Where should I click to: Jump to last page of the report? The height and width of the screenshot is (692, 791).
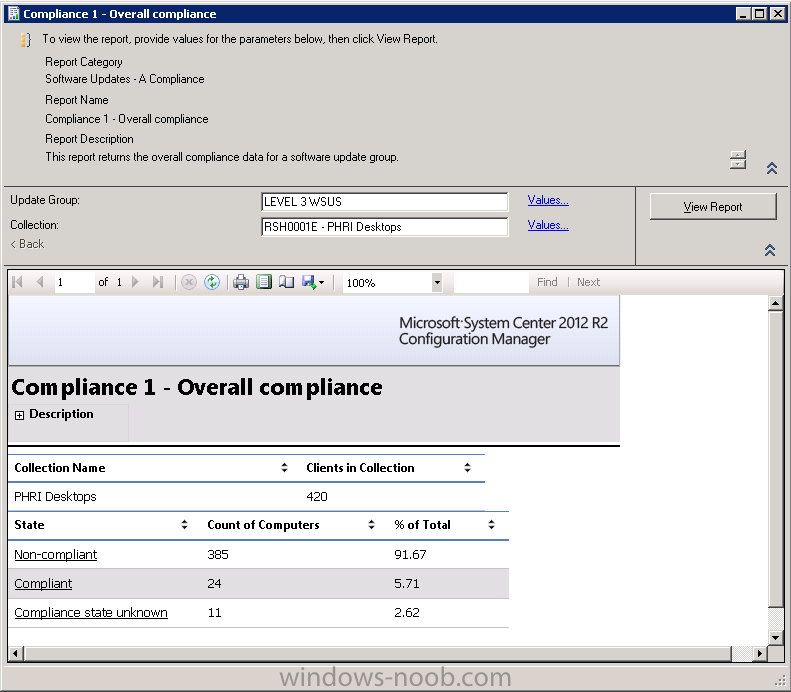tap(158, 282)
